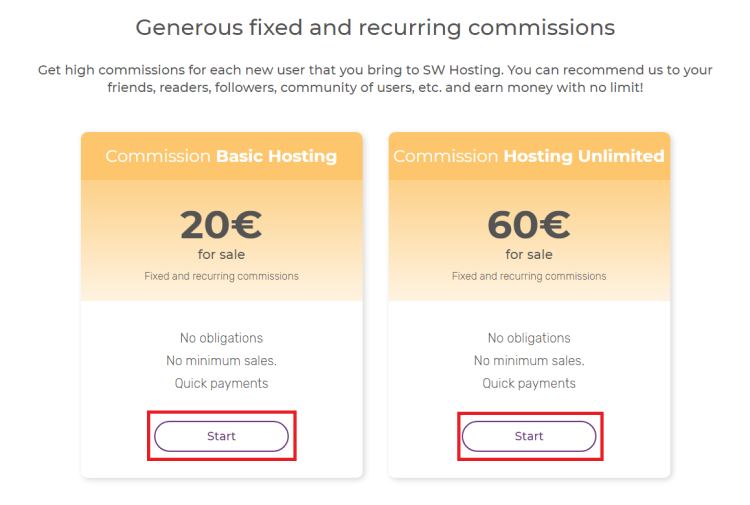
Task: Click 'No obligations' in the Hosting Unlimited card
Action: (x=529, y=338)
